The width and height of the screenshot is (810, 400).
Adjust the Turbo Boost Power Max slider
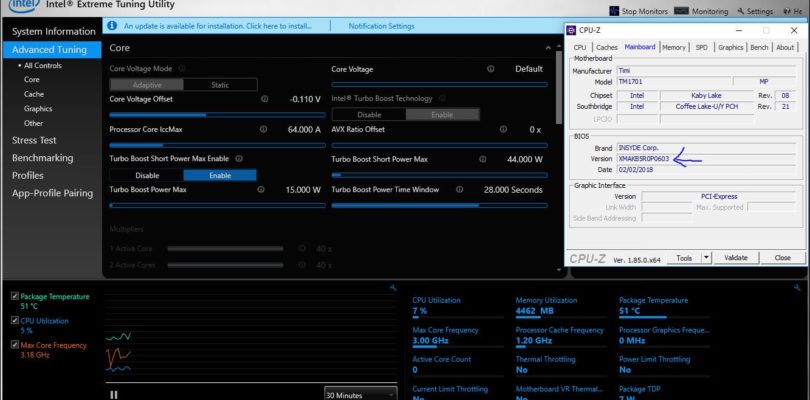217,205
